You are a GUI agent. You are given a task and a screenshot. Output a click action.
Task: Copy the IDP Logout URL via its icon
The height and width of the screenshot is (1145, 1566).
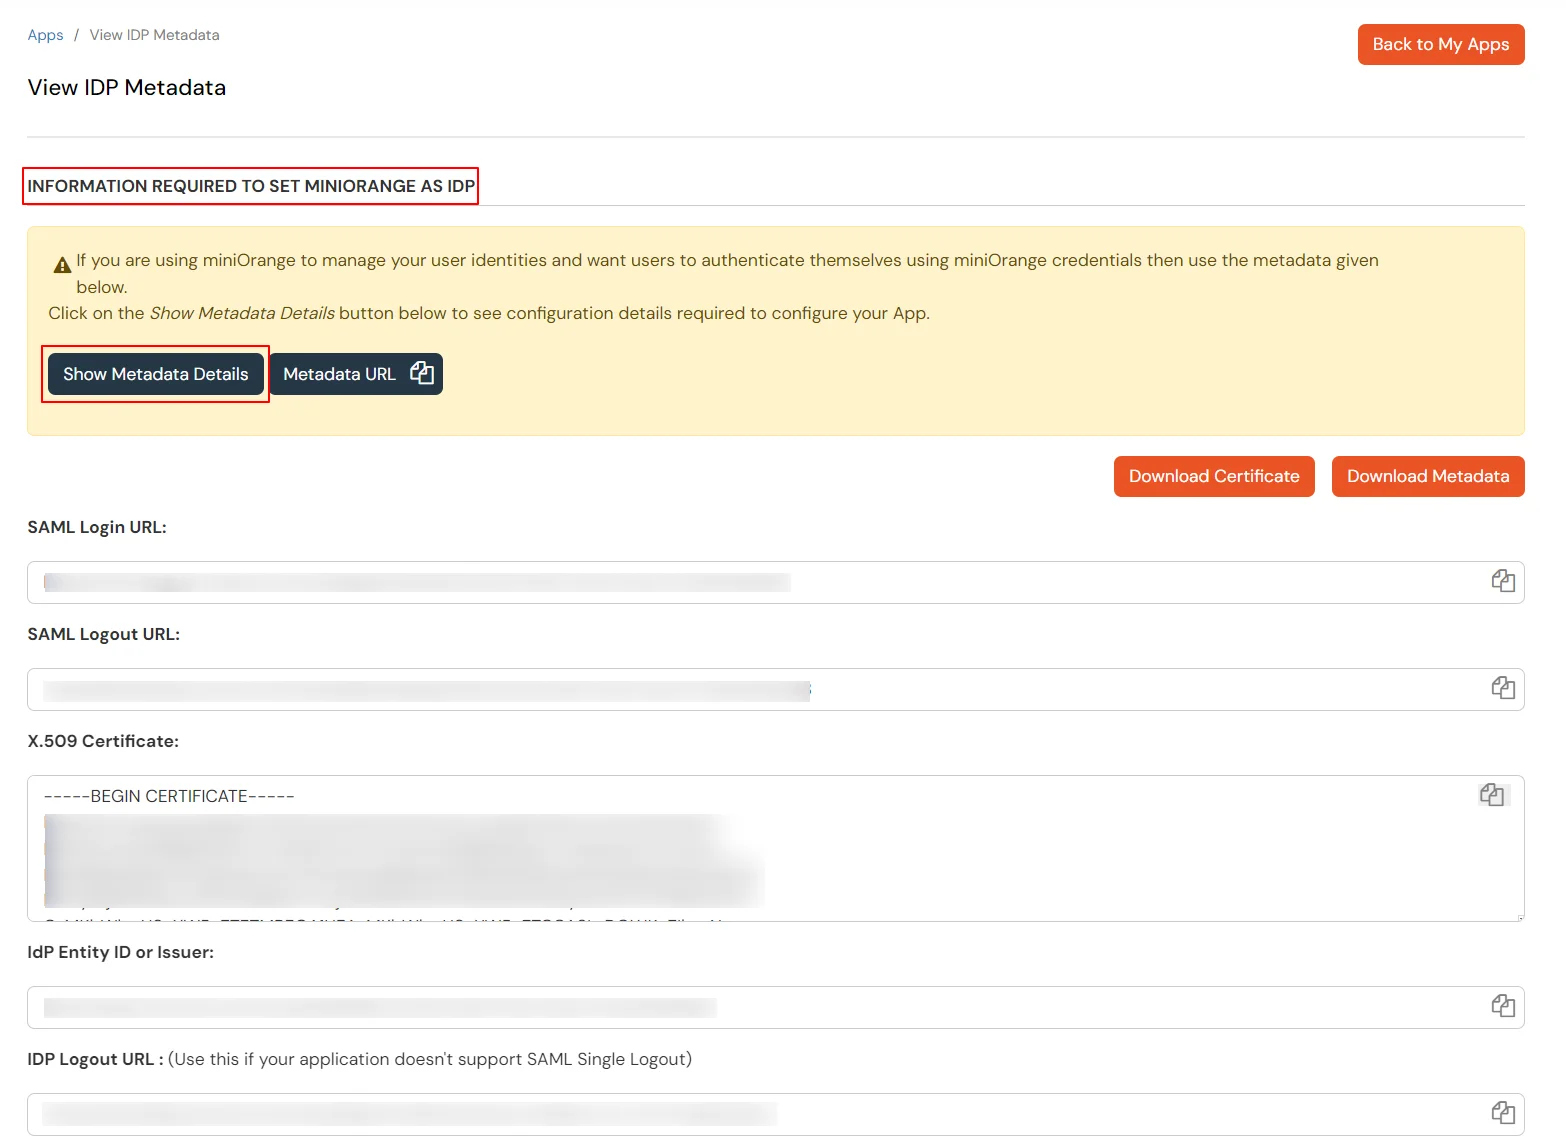point(1502,1111)
